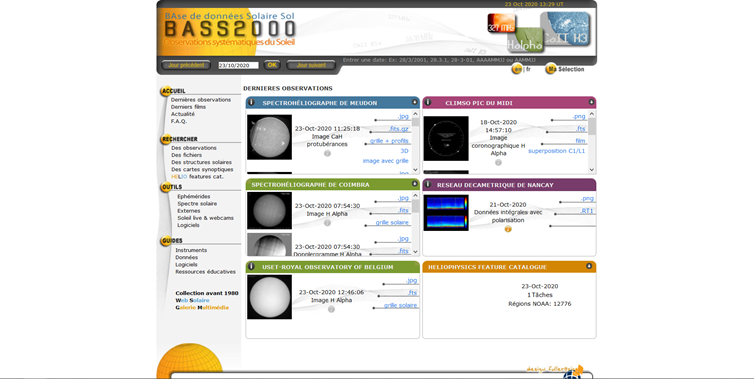Screen dimensions: 754x379
Task: Click down arrow of Meudon panel scrollbar
Action: point(415,170)
